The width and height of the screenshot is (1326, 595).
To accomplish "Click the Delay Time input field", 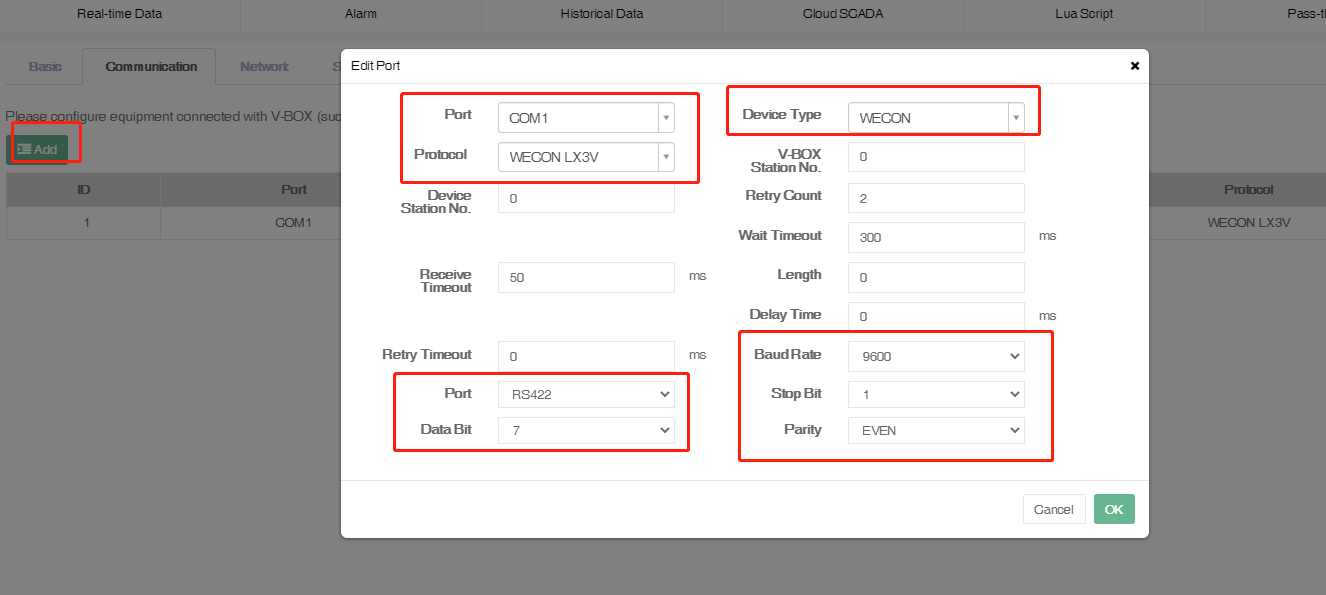I will coord(936,316).
